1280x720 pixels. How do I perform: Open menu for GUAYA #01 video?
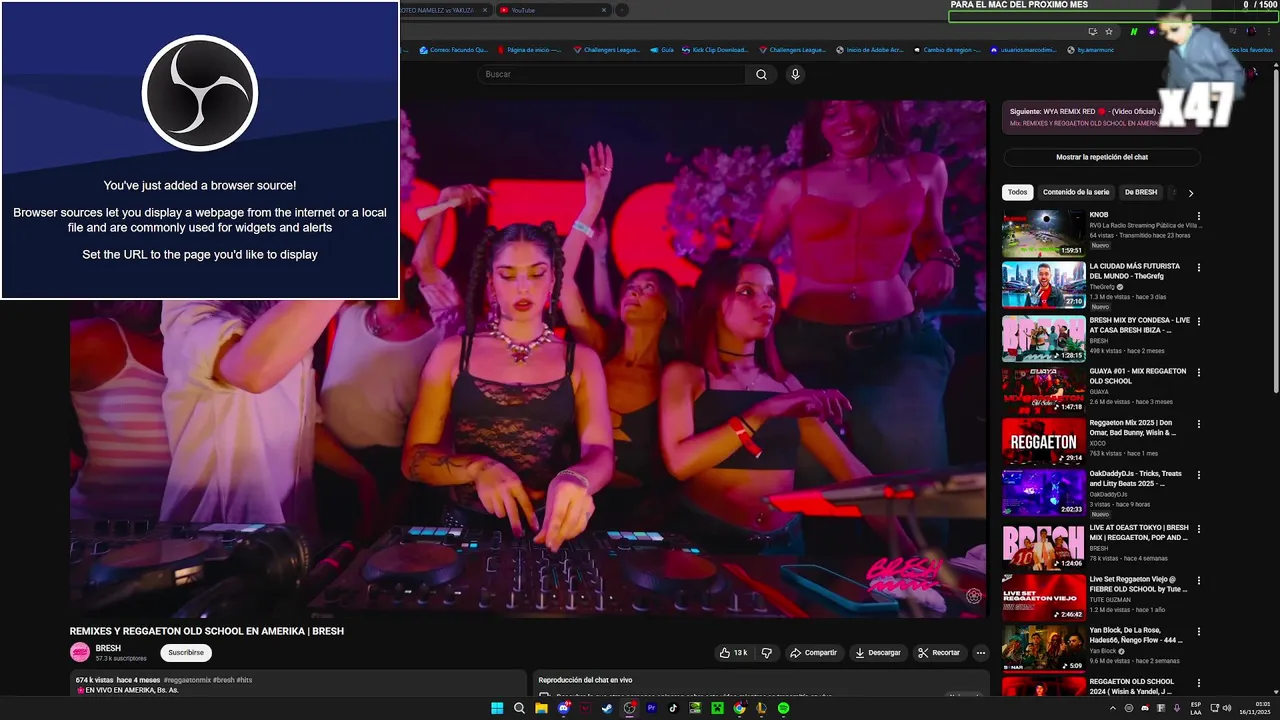click(1199, 373)
